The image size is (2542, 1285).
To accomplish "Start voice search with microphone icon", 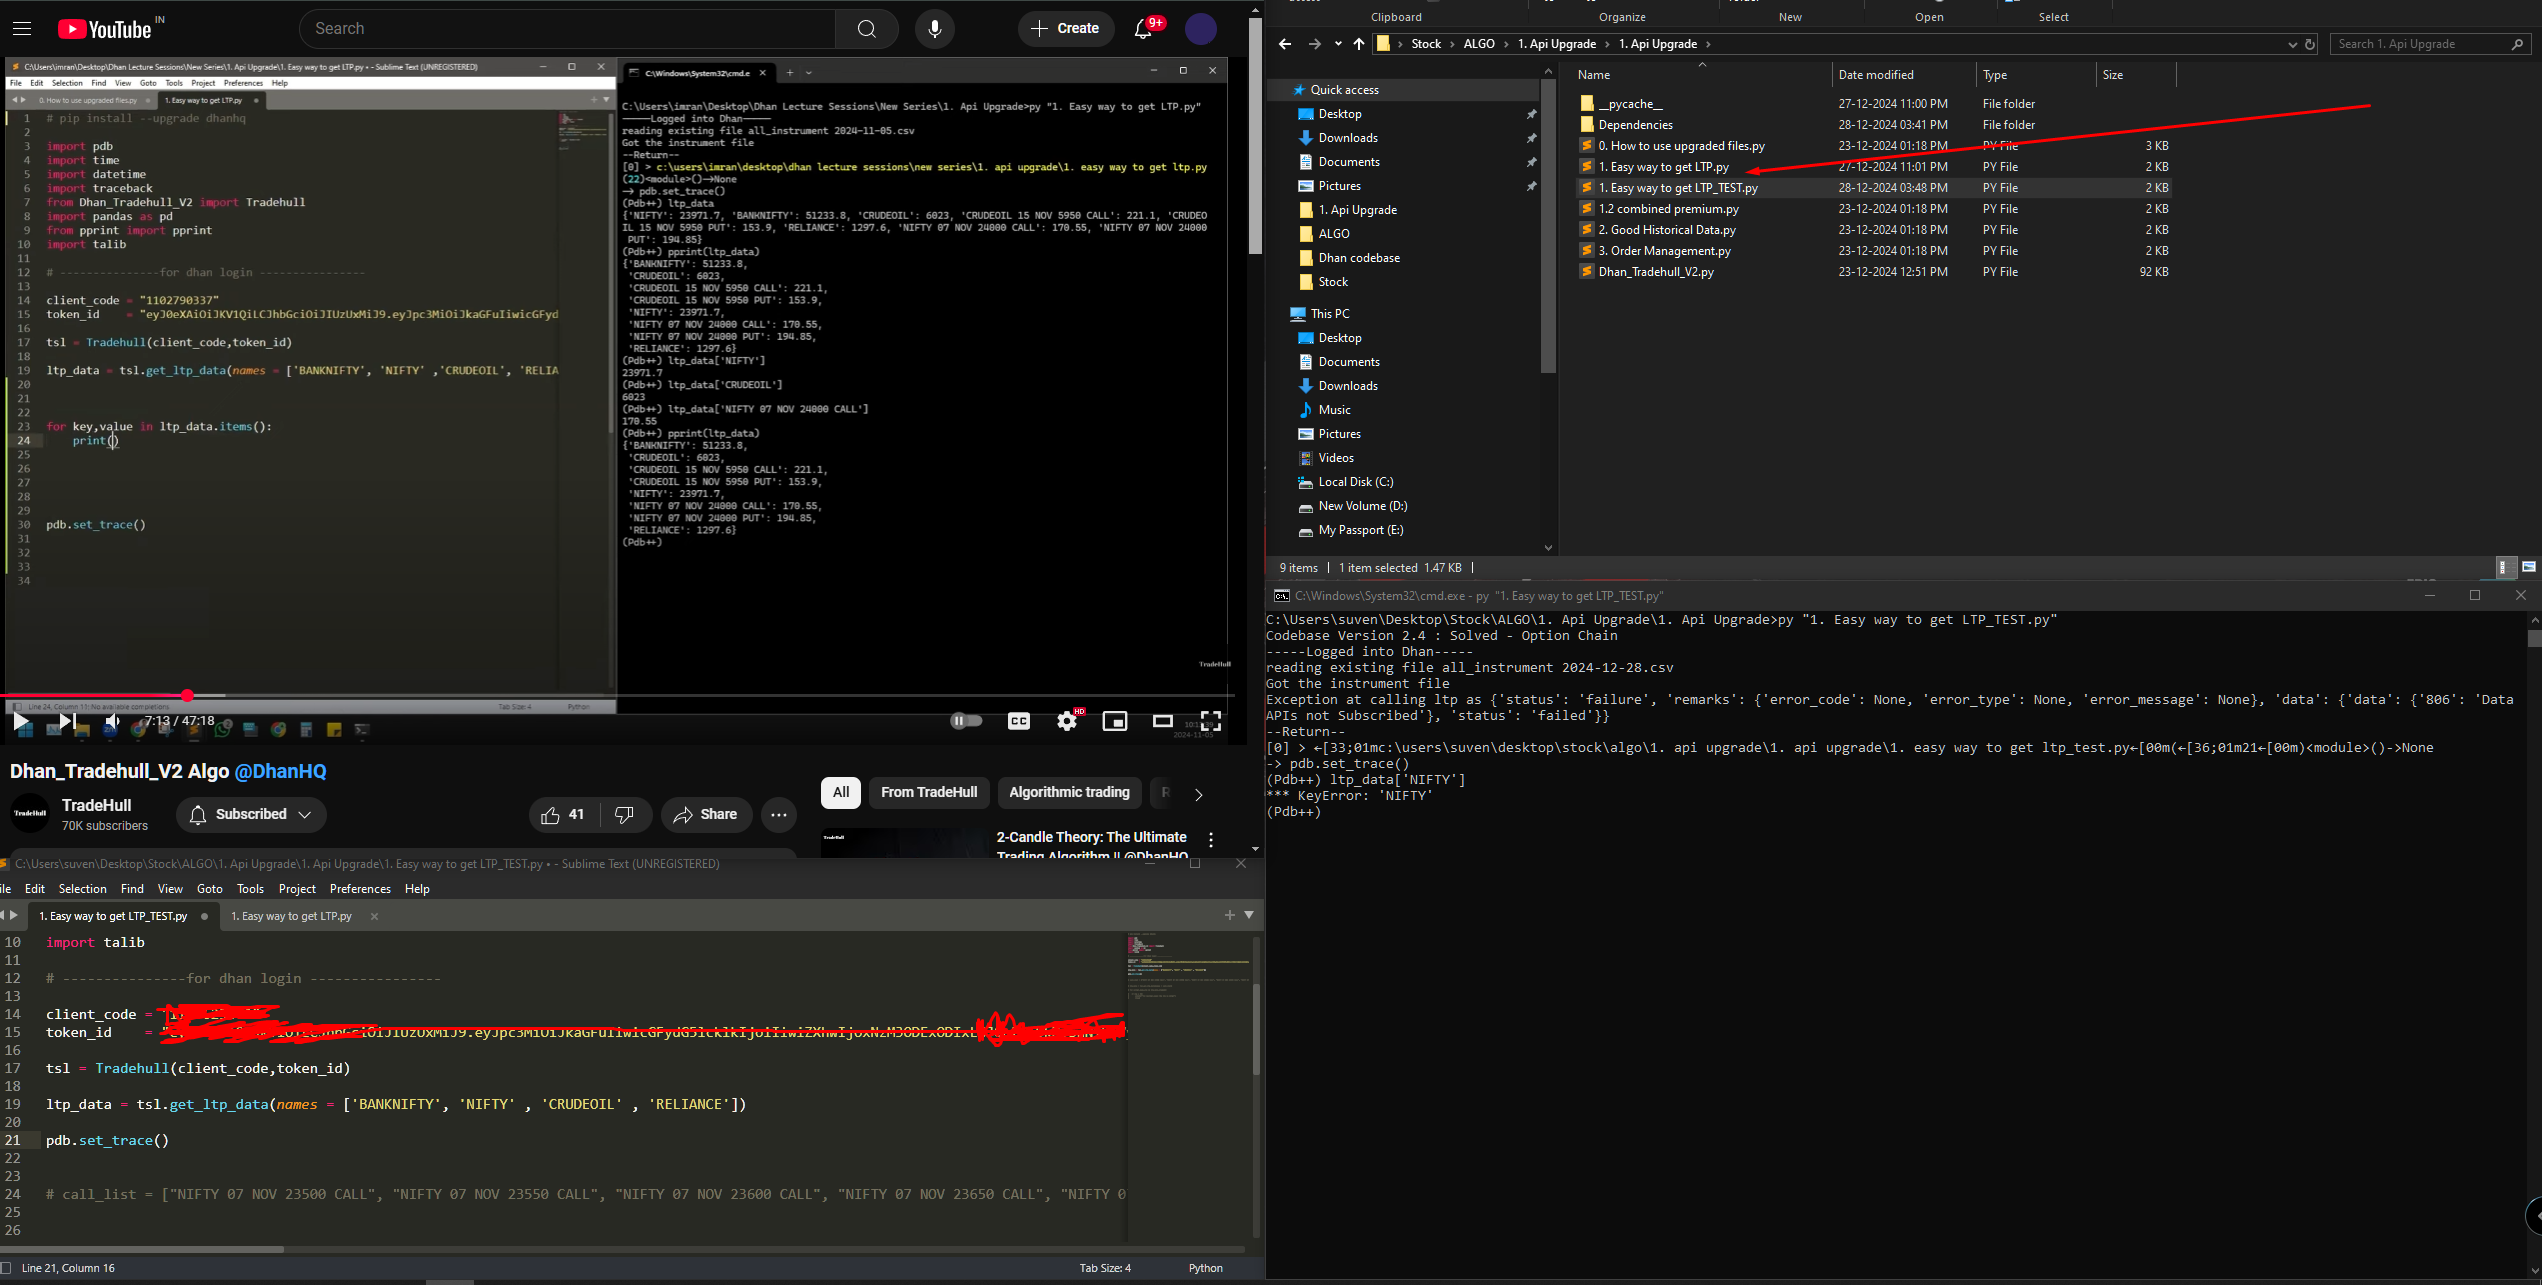I will [x=934, y=29].
